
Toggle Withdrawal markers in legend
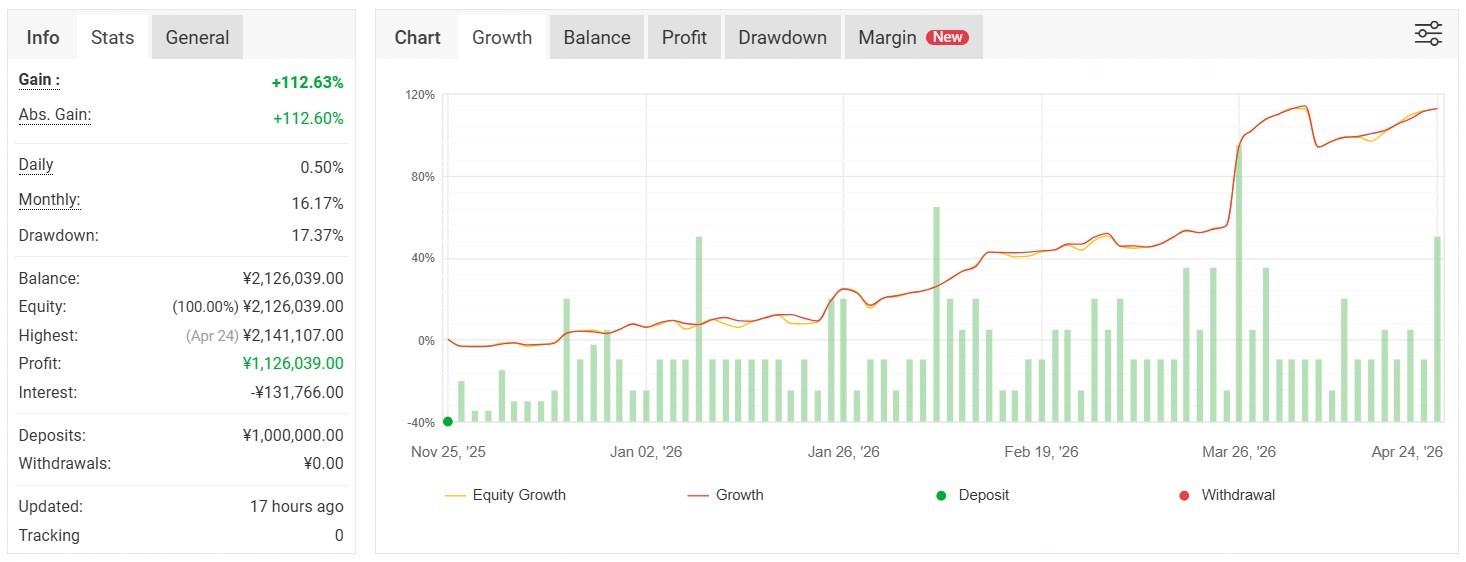[1228, 495]
